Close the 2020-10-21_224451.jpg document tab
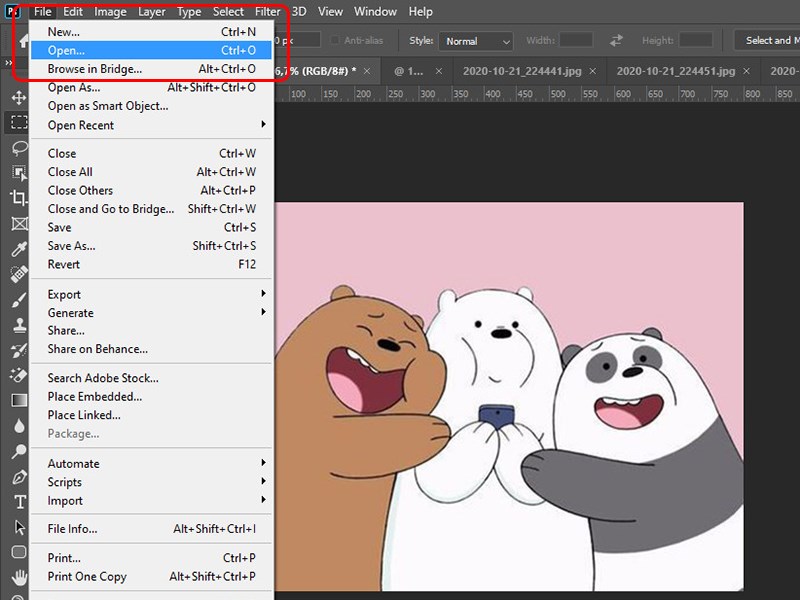Image resolution: width=800 pixels, height=600 pixels. (x=745, y=71)
